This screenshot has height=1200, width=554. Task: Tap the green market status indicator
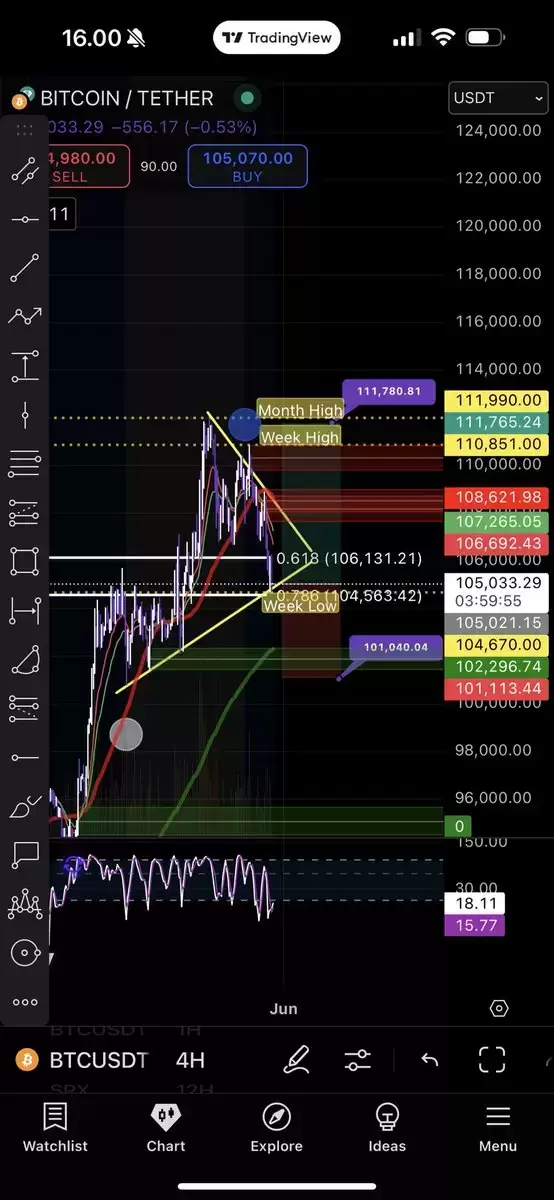pos(246,98)
